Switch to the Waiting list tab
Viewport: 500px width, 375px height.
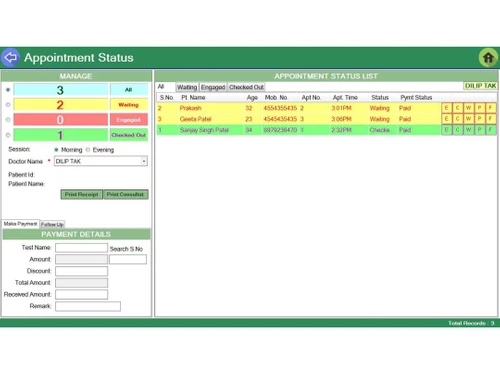click(x=187, y=87)
